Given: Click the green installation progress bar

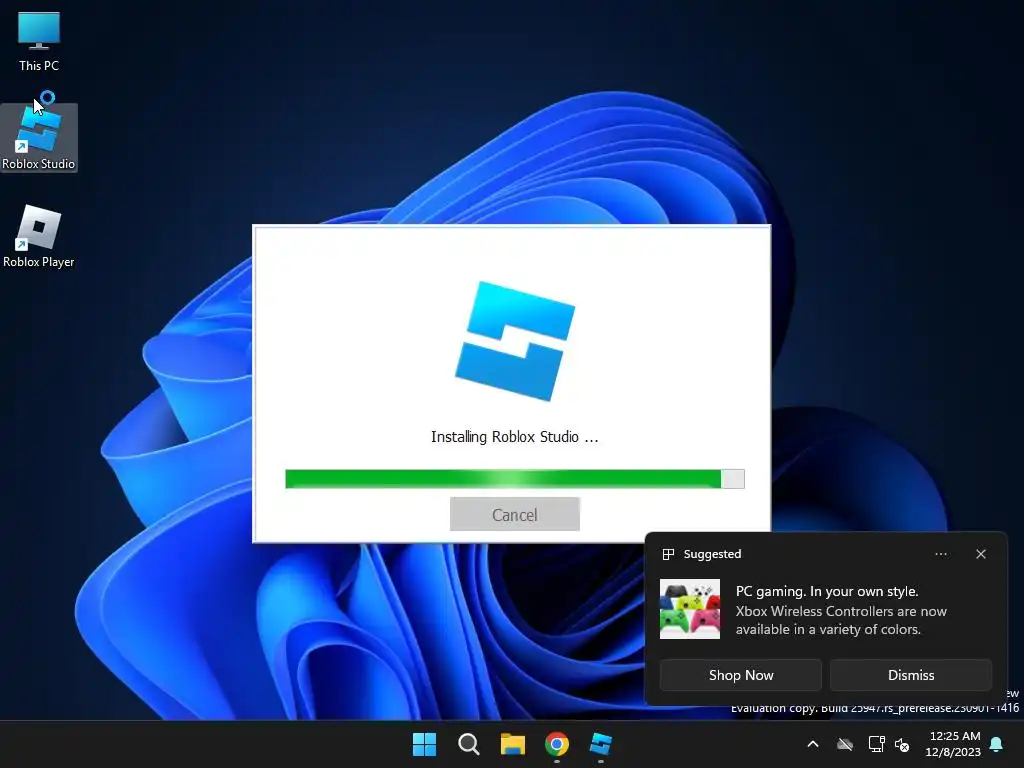Looking at the screenshot, I should tap(515, 479).
